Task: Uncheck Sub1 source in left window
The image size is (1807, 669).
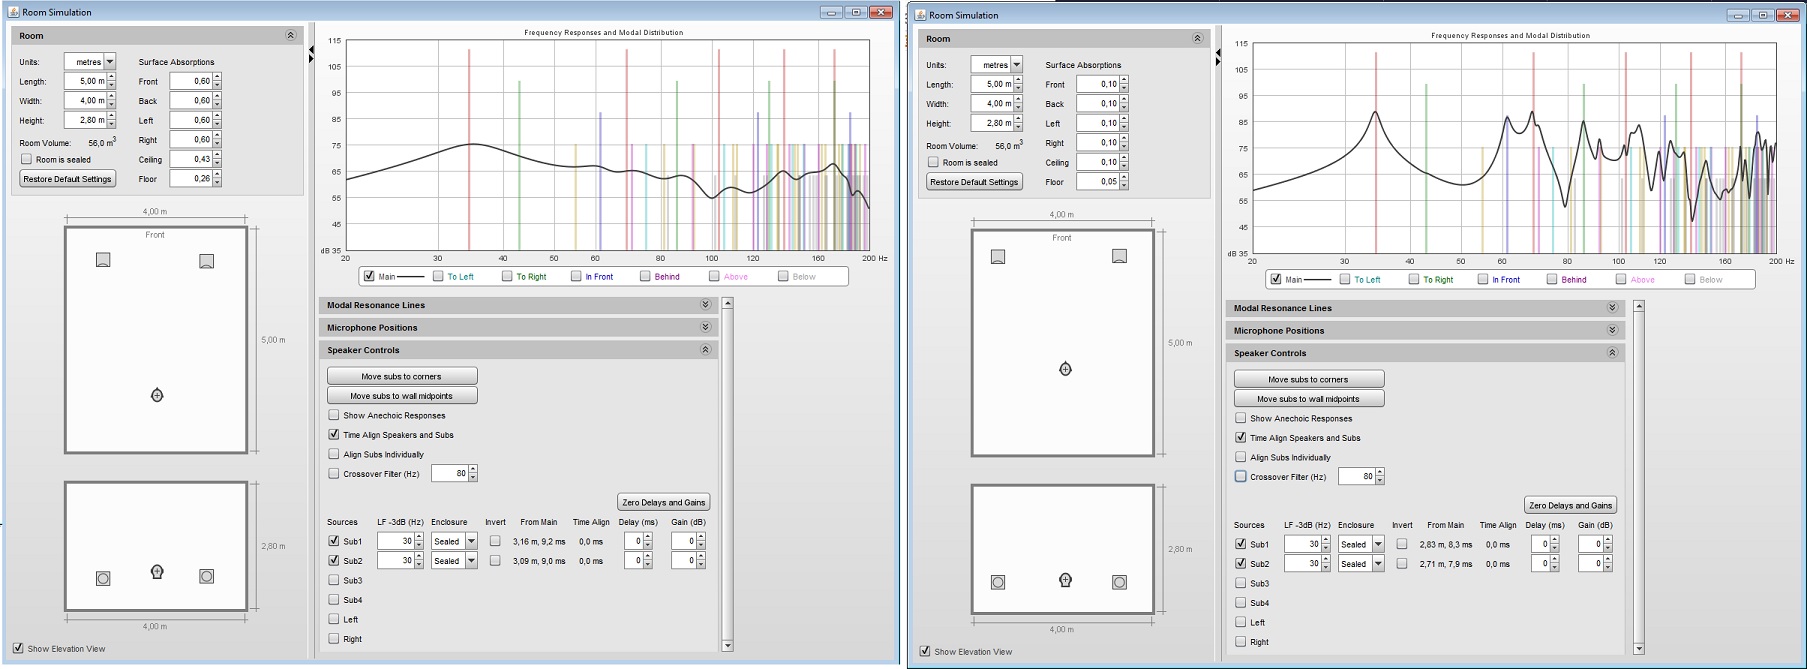Action: click(x=334, y=541)
